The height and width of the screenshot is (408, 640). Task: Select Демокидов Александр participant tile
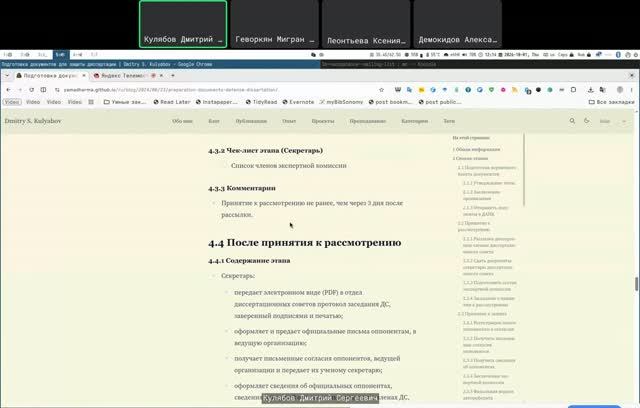[458, 24]
